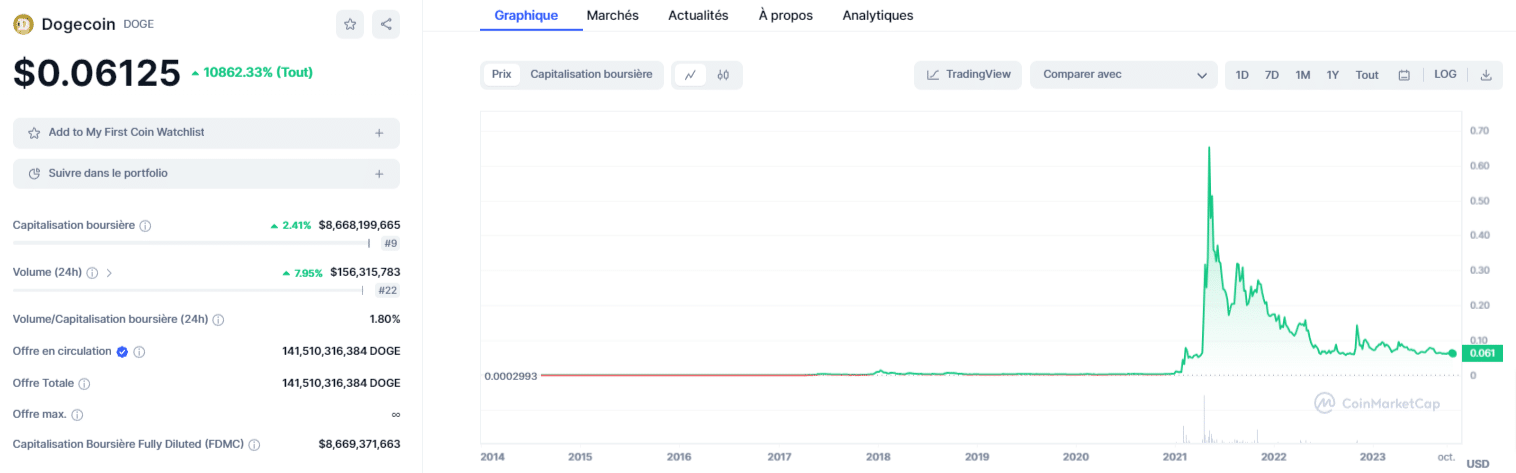Open the calendar date range picker

tap(1404, 75)
